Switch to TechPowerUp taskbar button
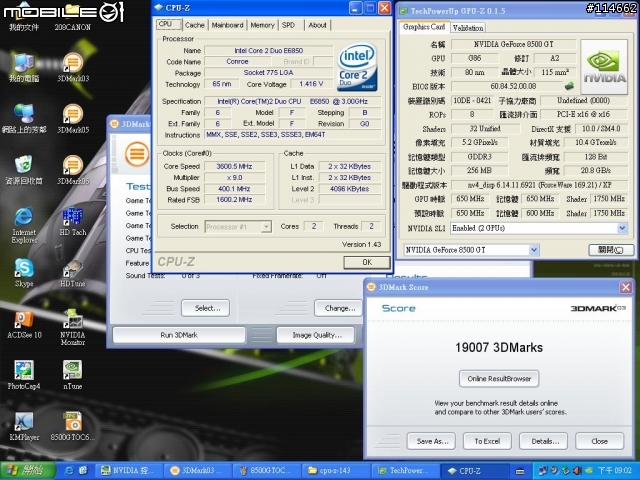This screenshot has width=640, height=480. 407,471
